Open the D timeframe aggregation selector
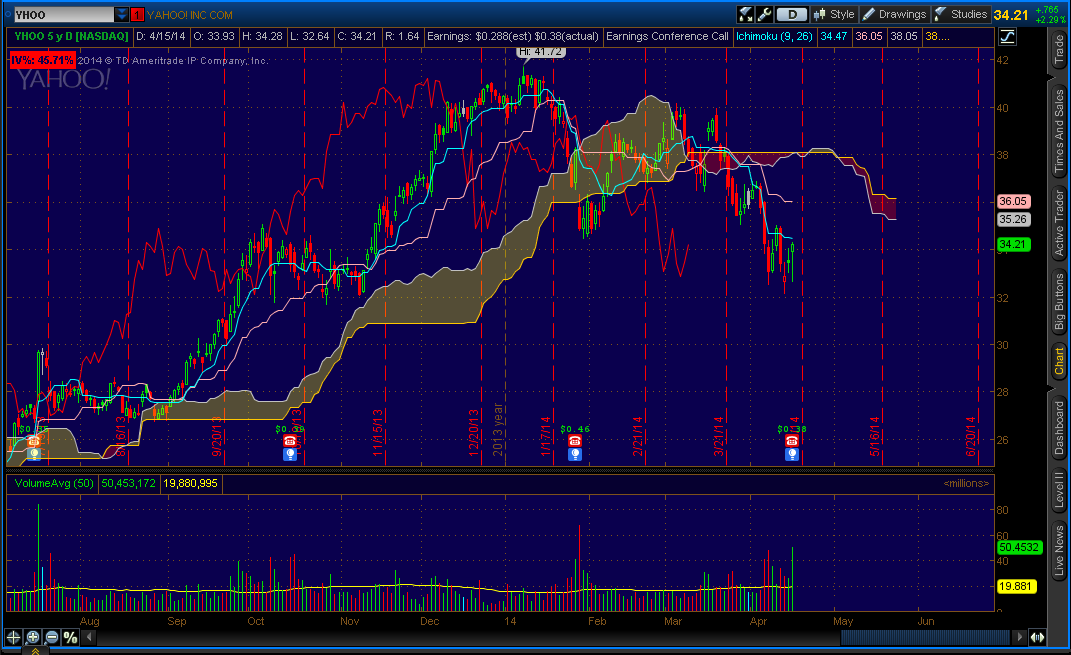 pos(792,14)
